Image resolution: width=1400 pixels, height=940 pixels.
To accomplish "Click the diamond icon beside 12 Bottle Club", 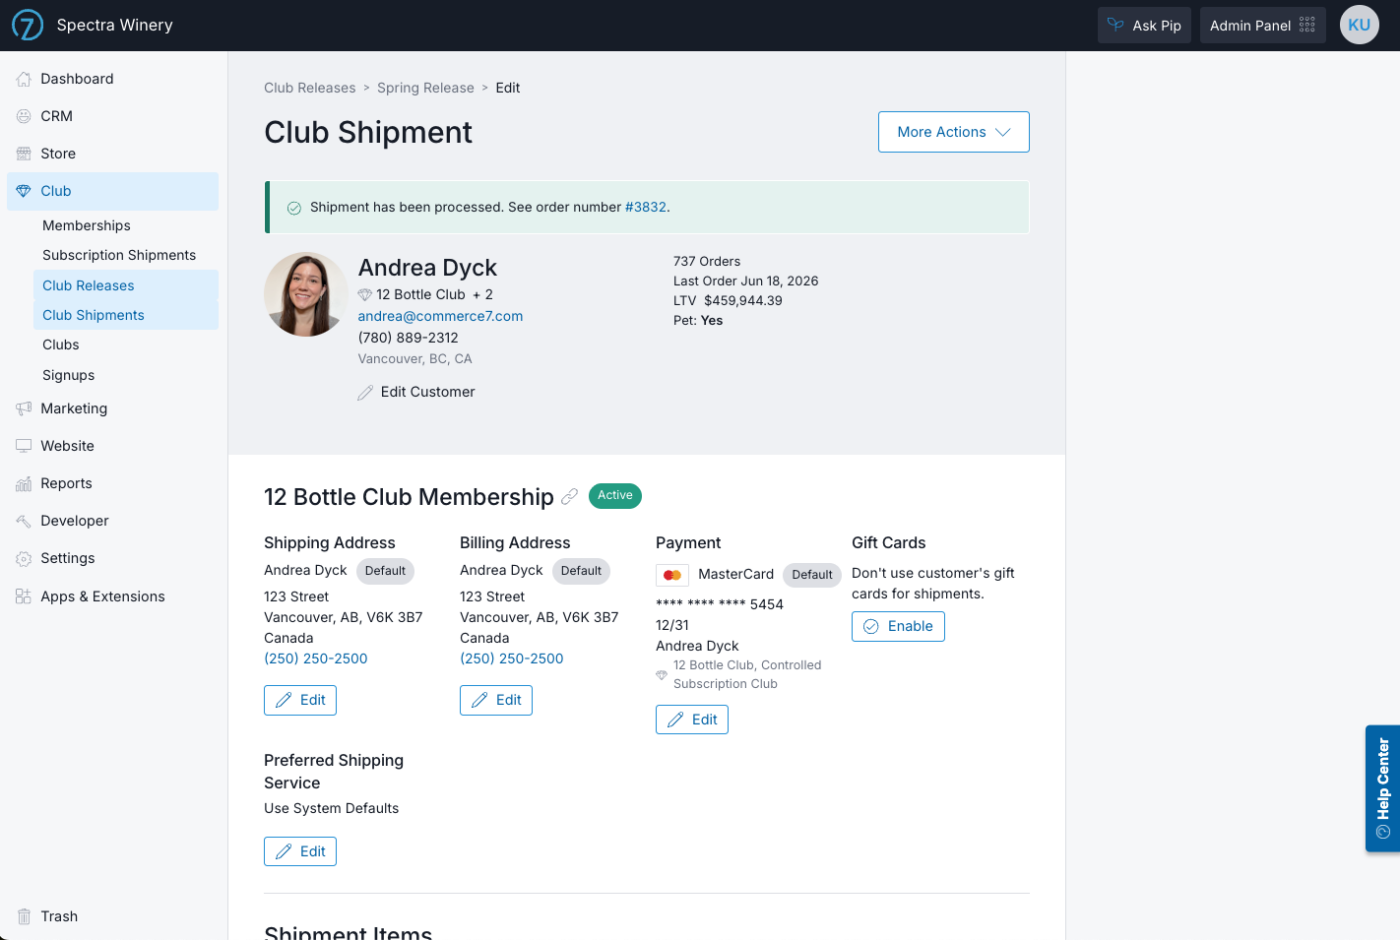I will [365, 295].
